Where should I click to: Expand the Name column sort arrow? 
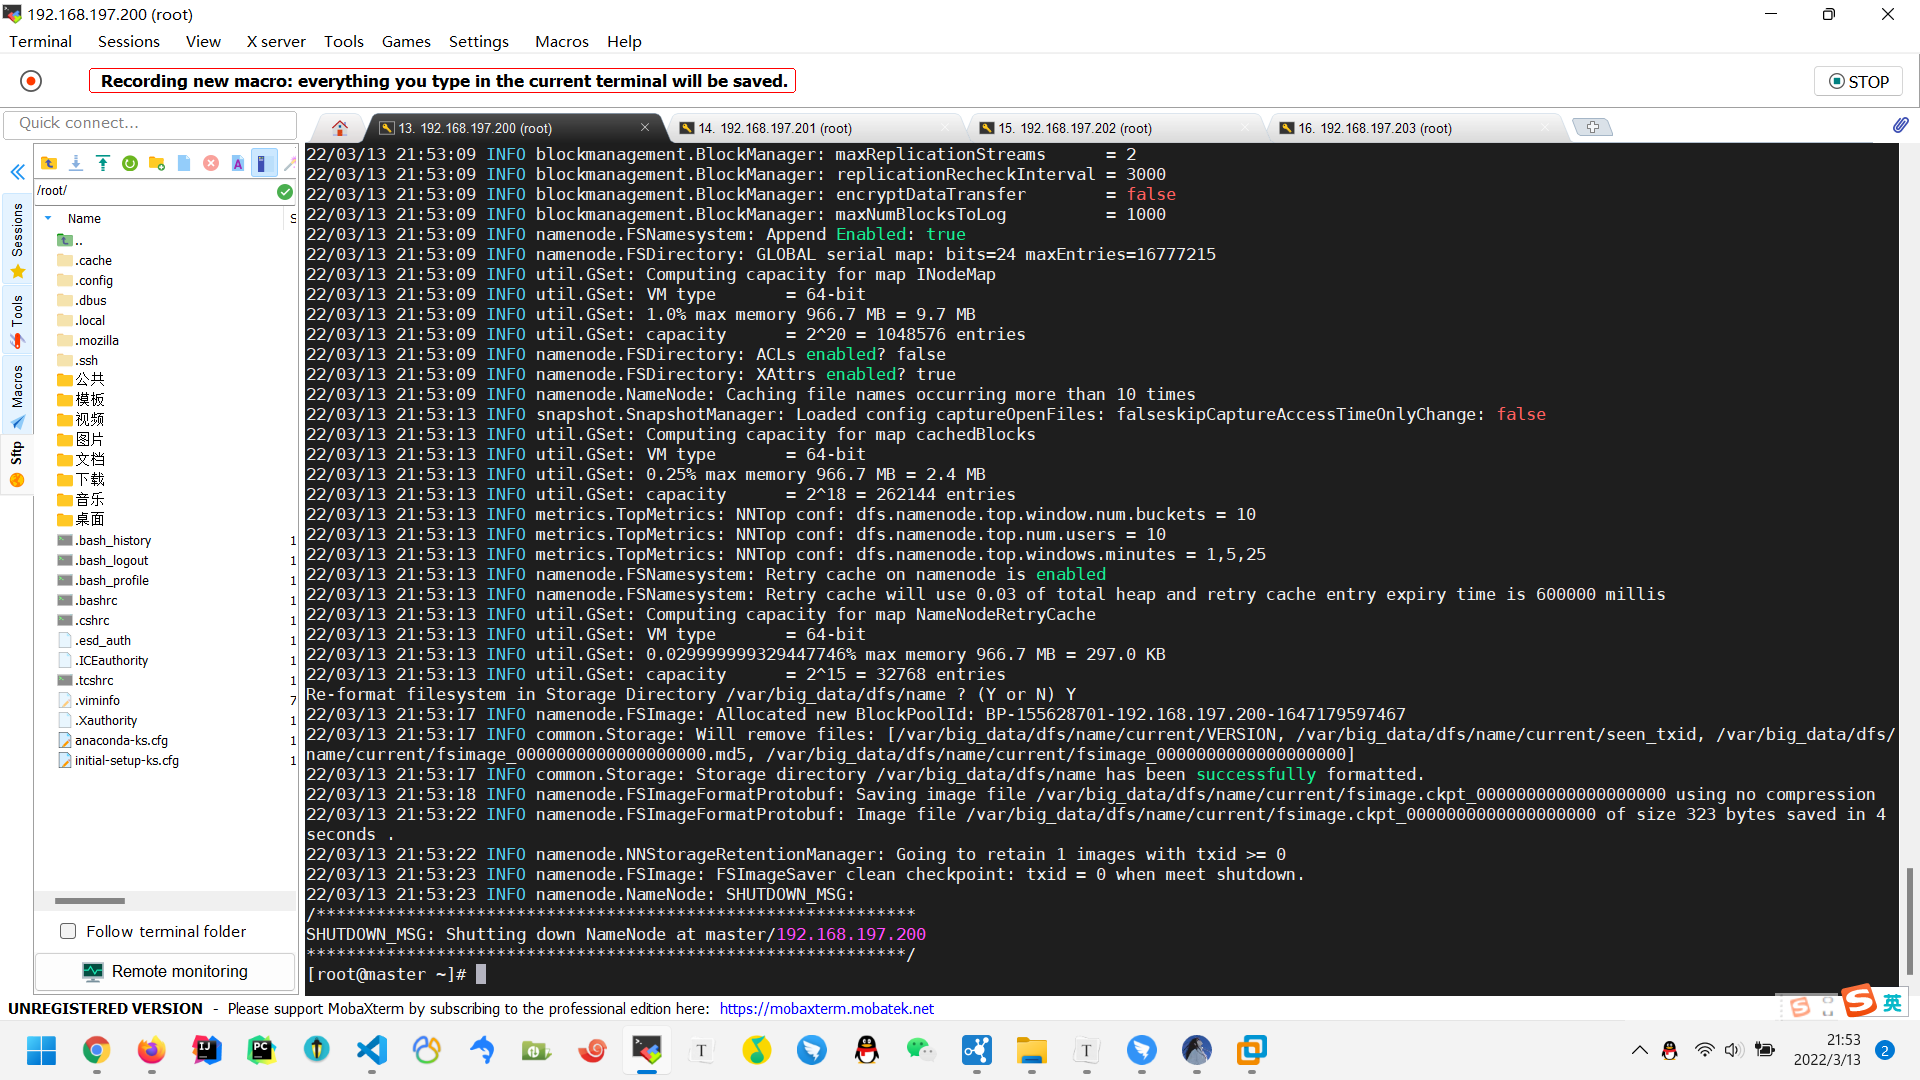(x=48, y=218)
